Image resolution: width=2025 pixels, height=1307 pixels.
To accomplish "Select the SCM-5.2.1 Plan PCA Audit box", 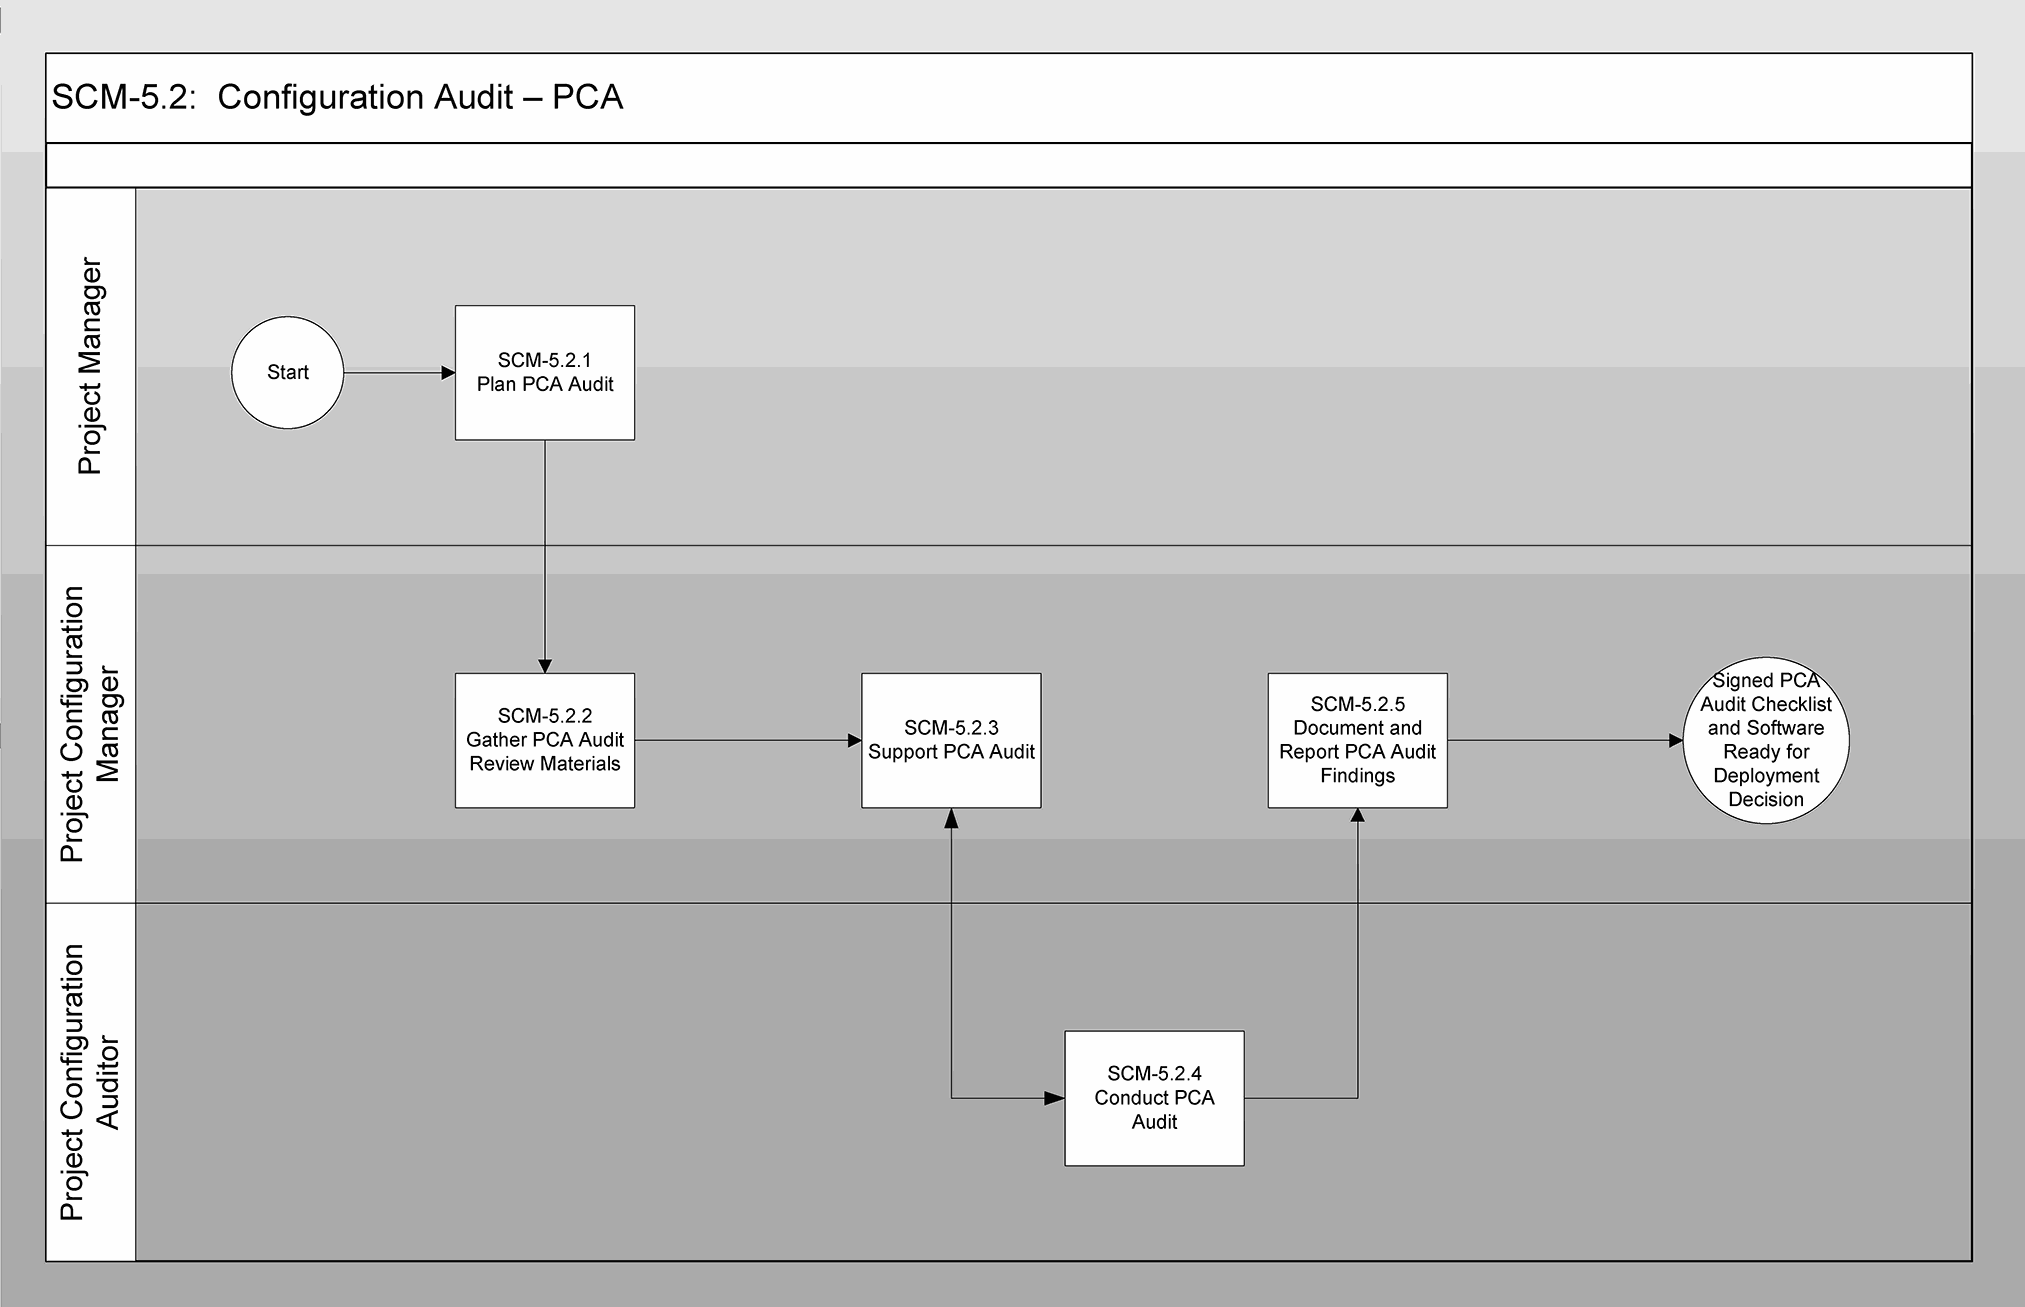I will (544, 372).
